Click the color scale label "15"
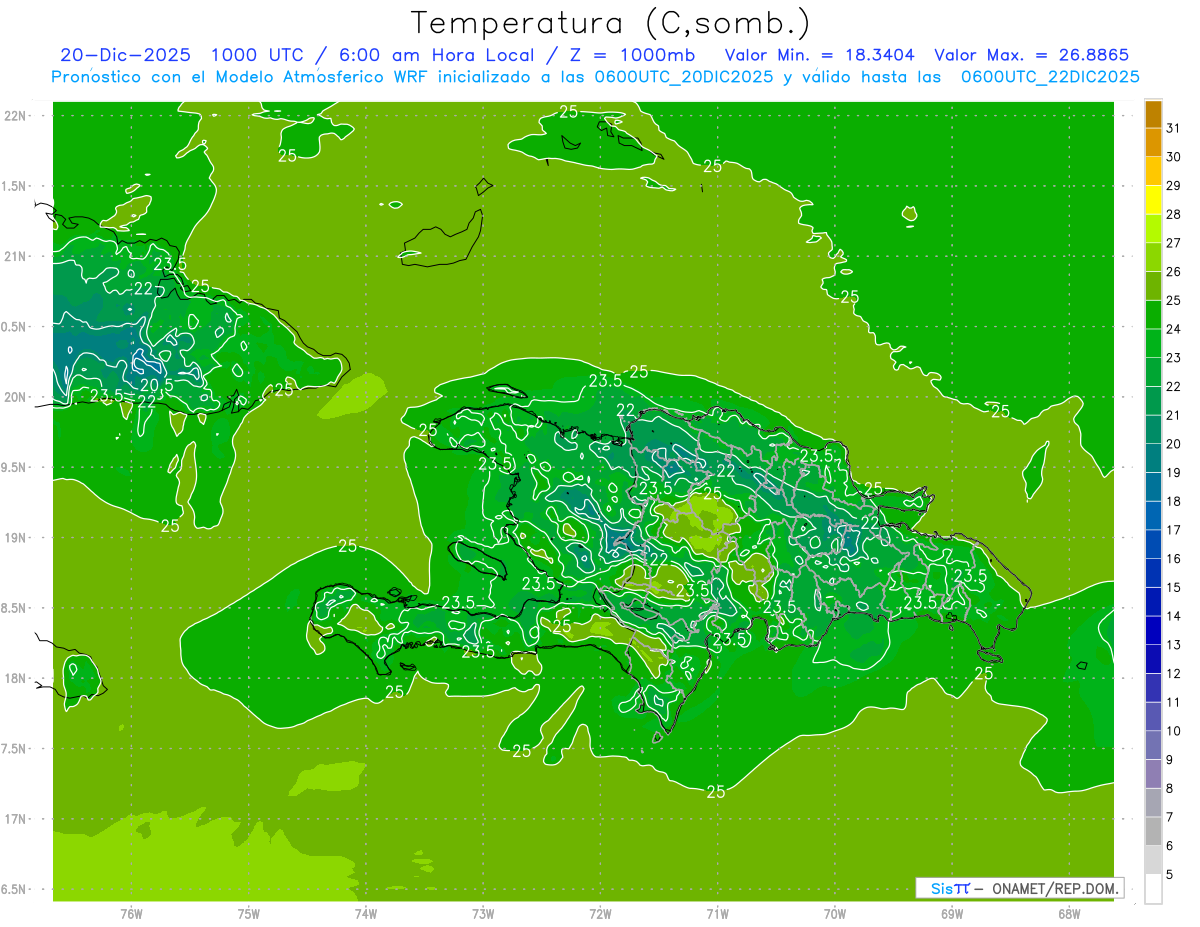 point(1174,587)
